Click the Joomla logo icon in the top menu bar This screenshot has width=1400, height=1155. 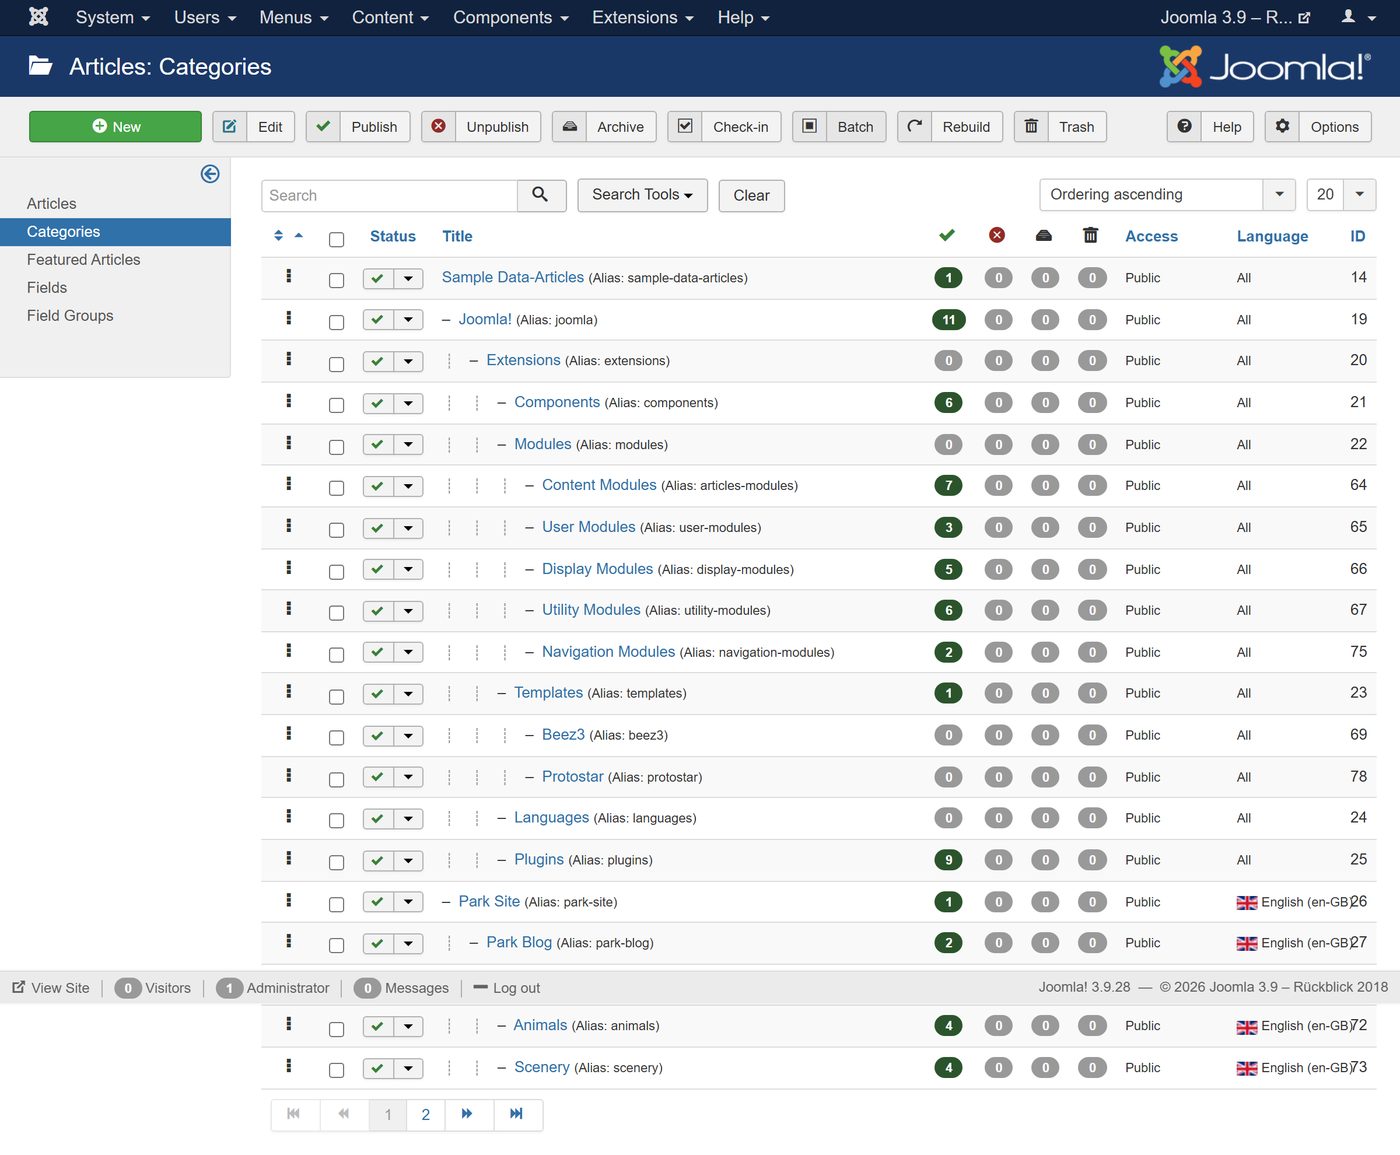pos(38,17)
